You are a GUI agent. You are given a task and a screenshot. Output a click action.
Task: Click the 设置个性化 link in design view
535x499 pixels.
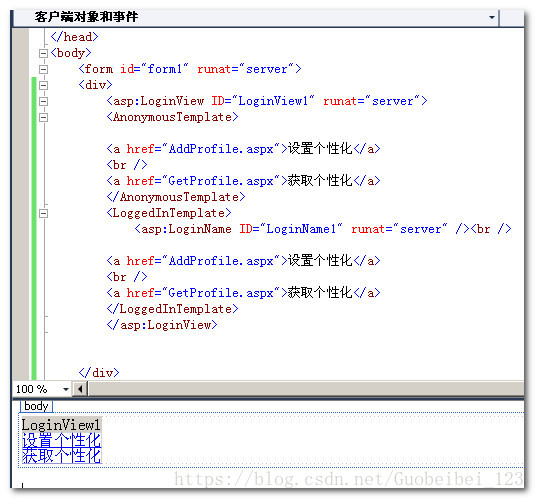[x=61, y=440]
